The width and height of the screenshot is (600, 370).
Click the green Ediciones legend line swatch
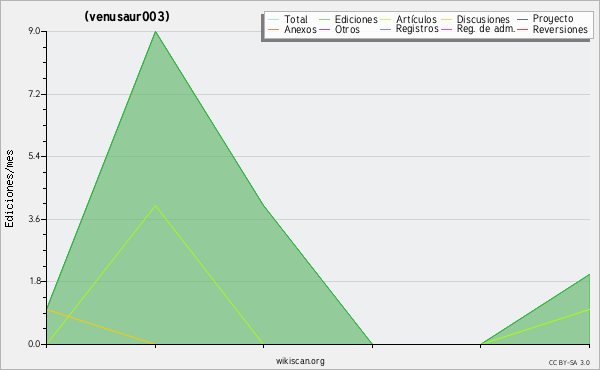[324, 19]
